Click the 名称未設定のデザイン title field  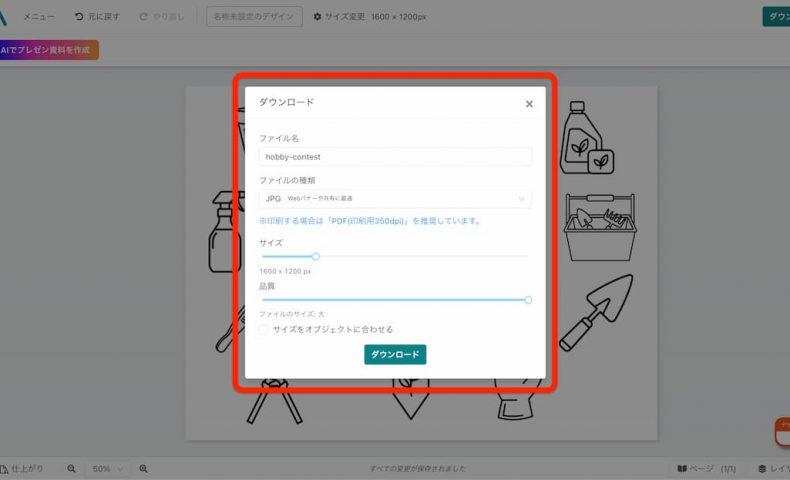coord(254,17)
